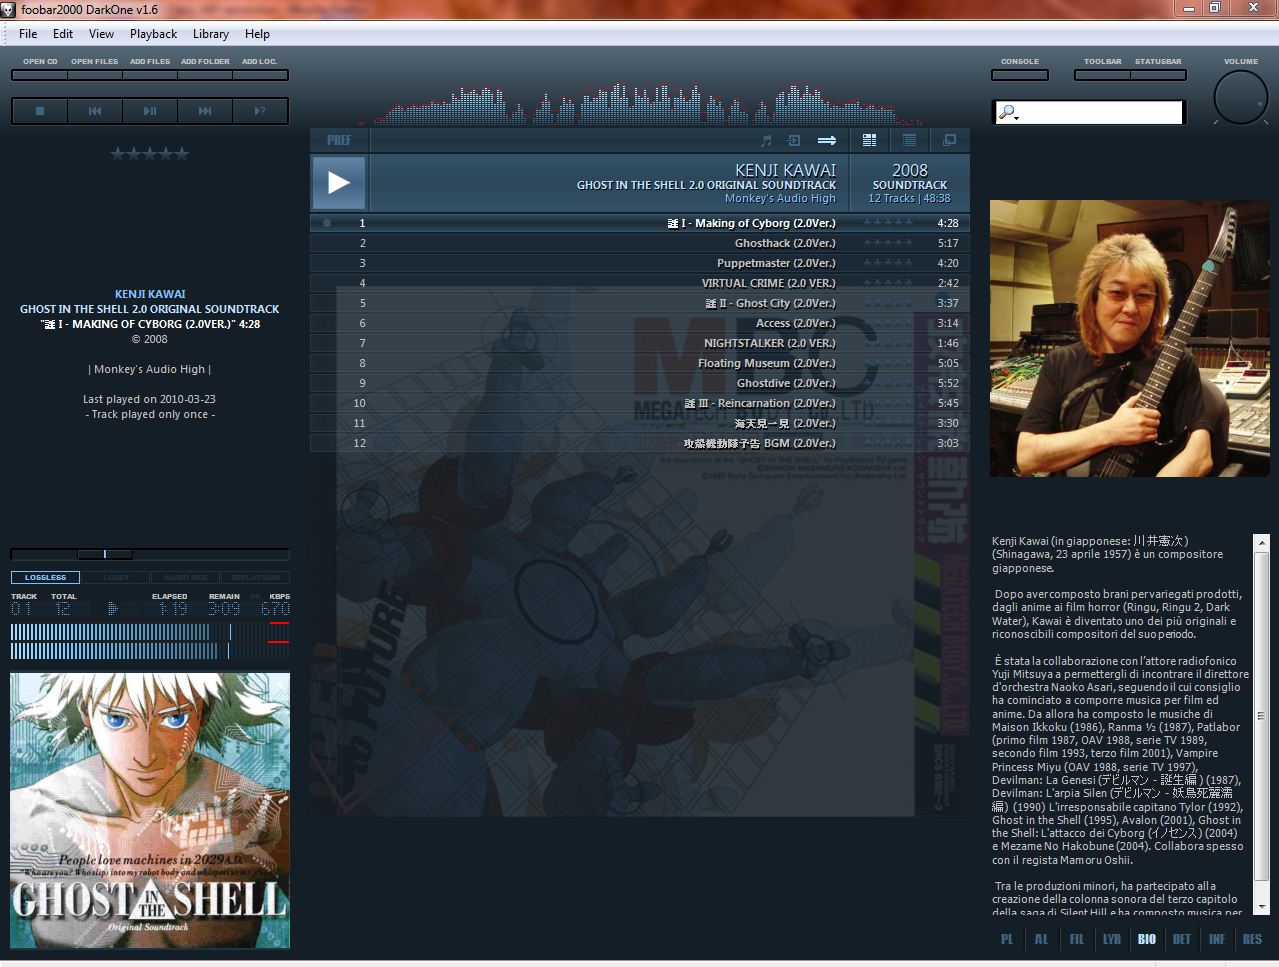Viewport: 1279px width, 967px height.
Task: Open the View menu
Action: point(101,33)
